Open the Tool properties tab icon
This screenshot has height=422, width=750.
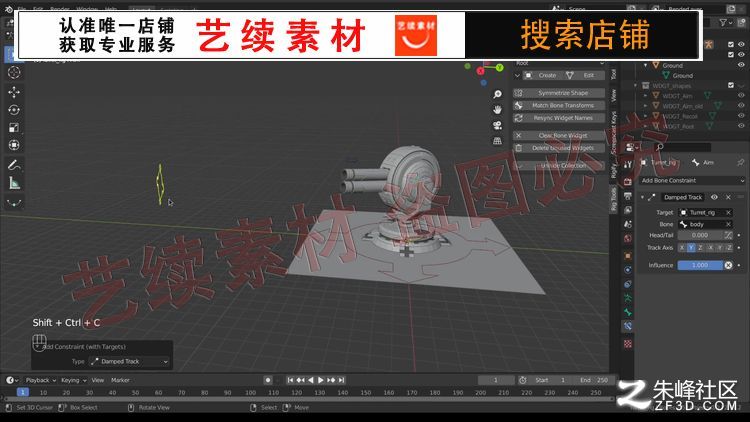click(628, 165)
